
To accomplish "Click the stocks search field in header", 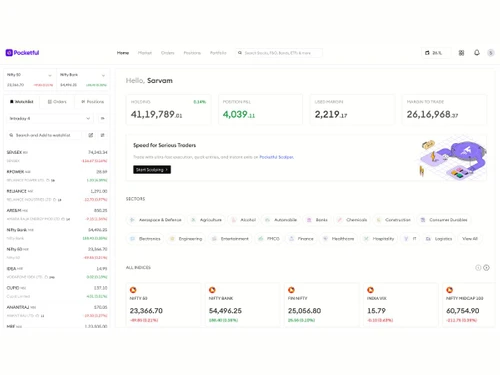I will point(279,53).
